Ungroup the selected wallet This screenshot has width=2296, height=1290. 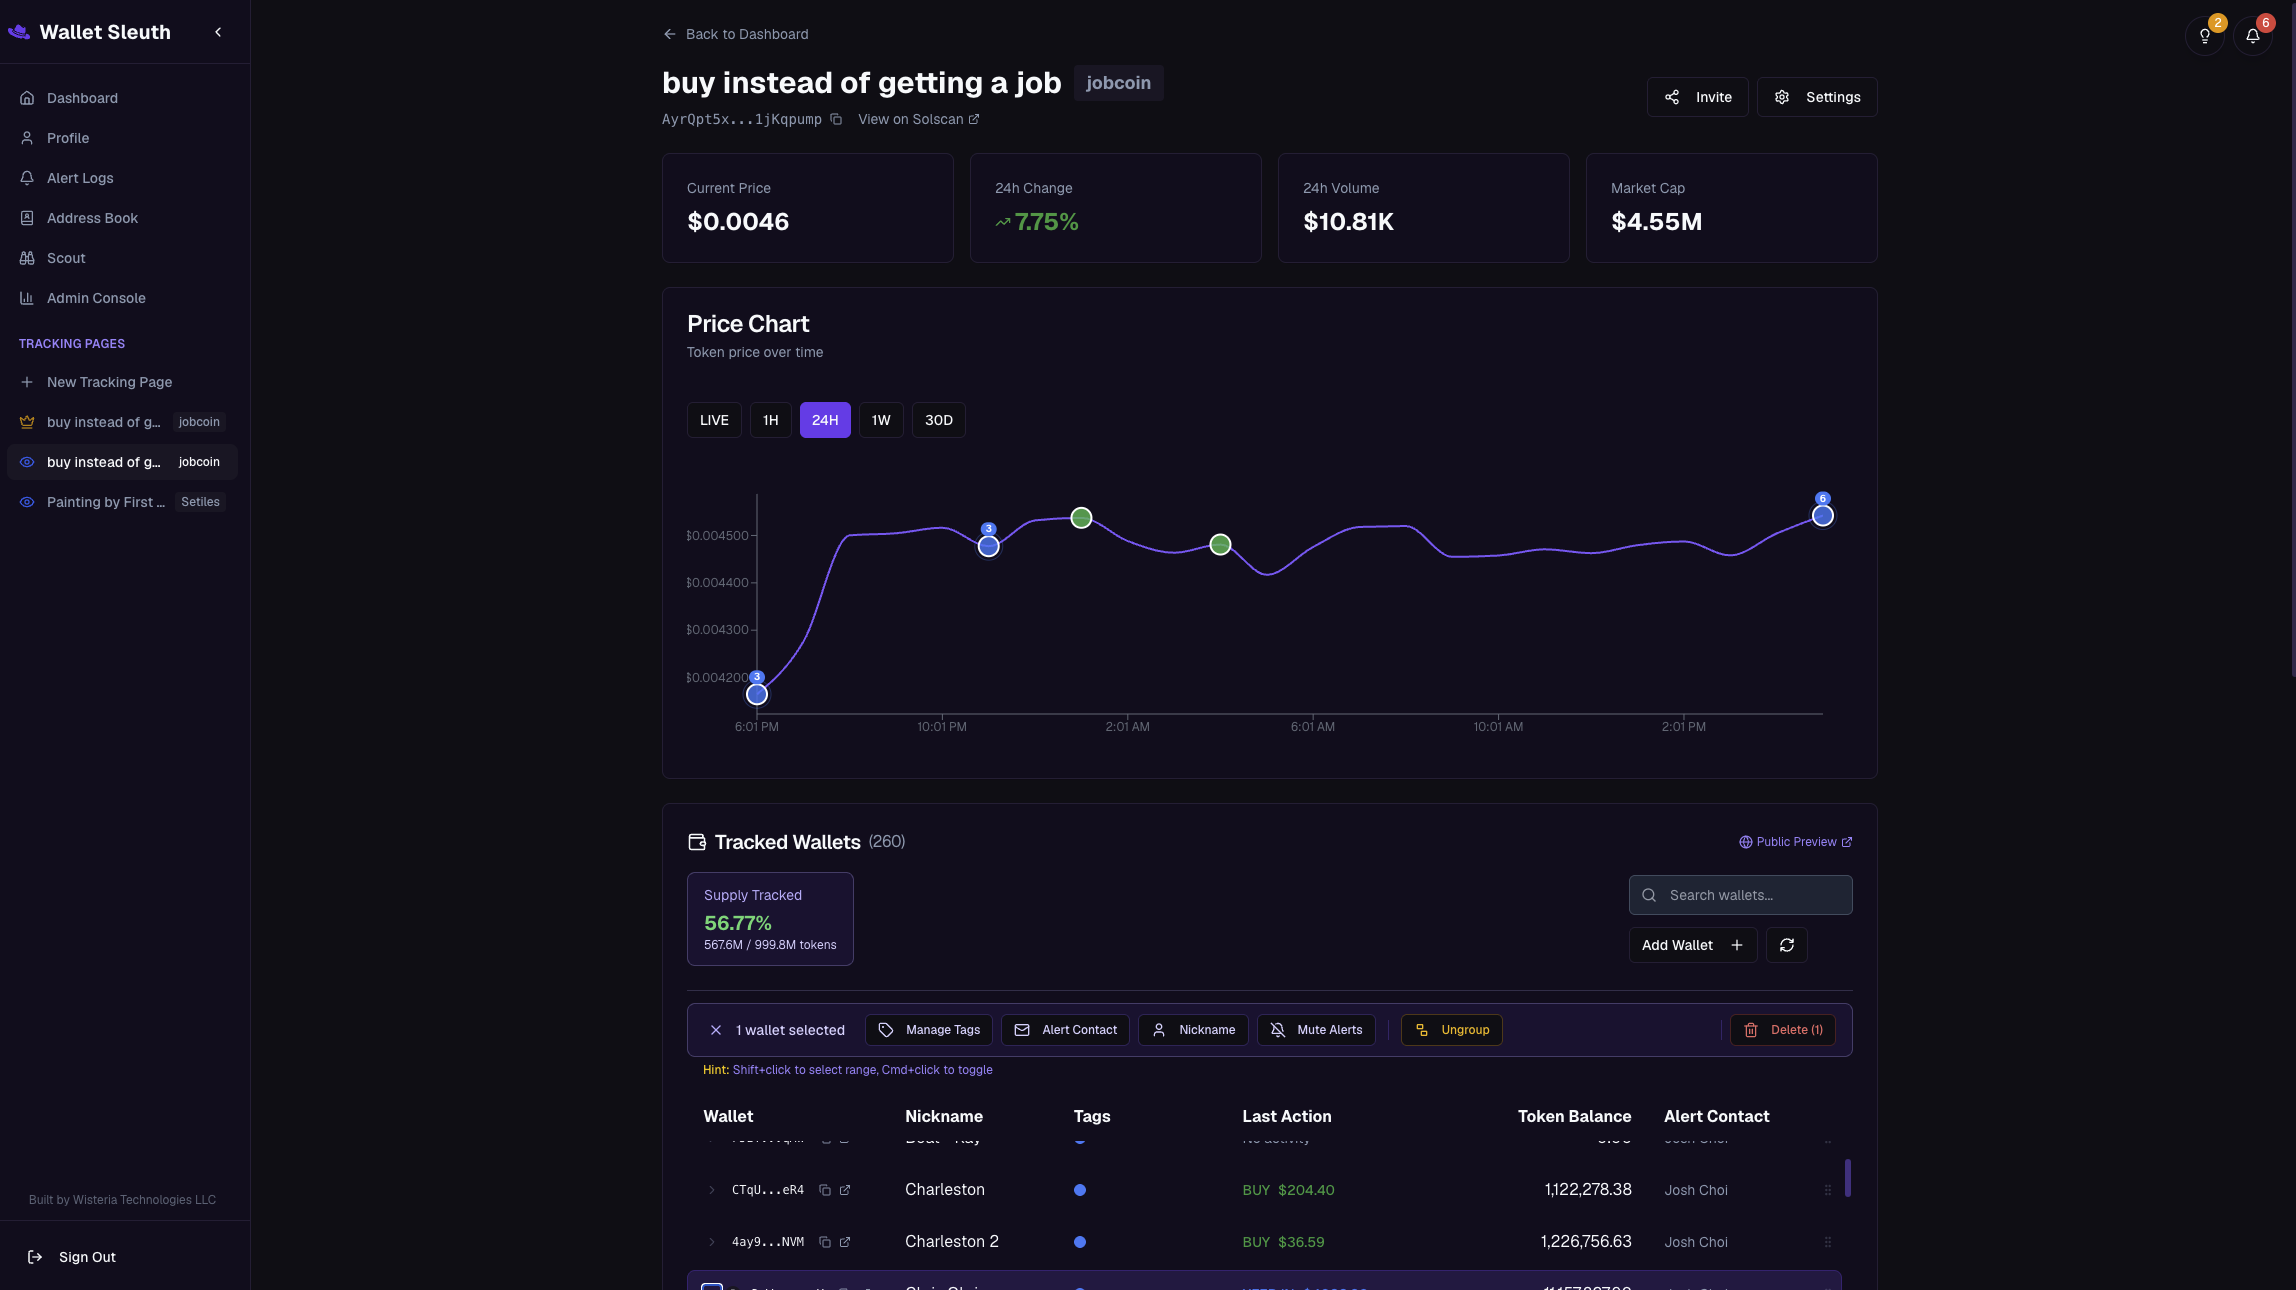coord(1452,1030)
